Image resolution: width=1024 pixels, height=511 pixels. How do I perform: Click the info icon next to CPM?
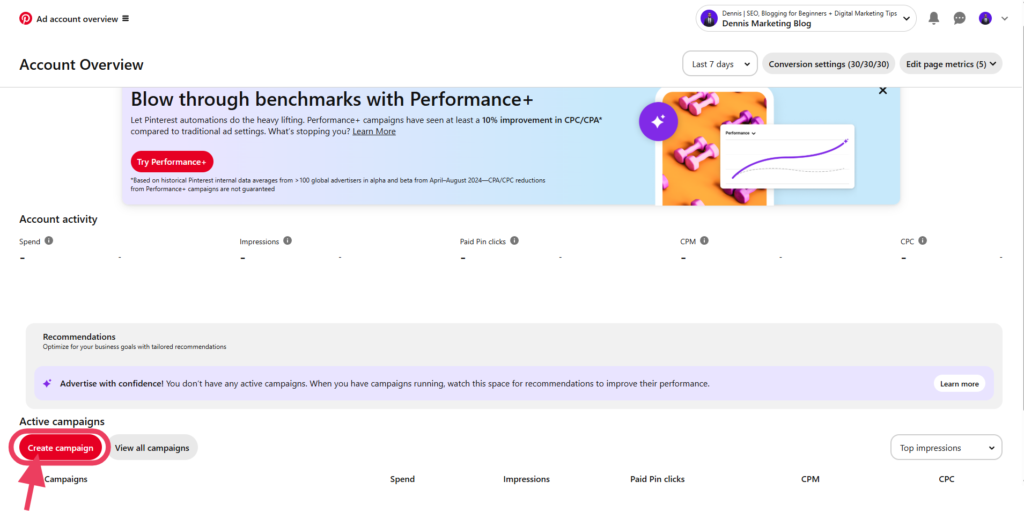click(x=704, y=240)
